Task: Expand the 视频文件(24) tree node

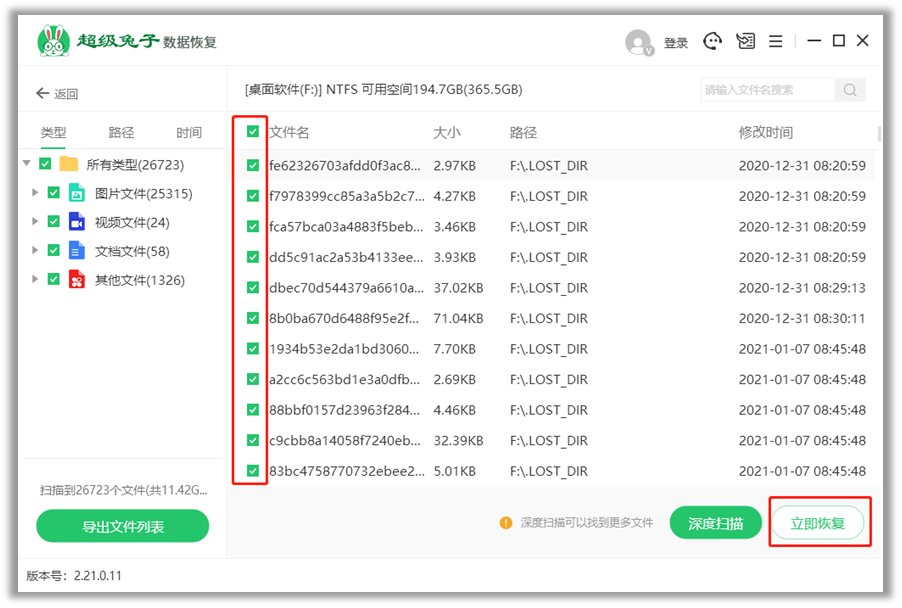Action: tap(35, 222)
